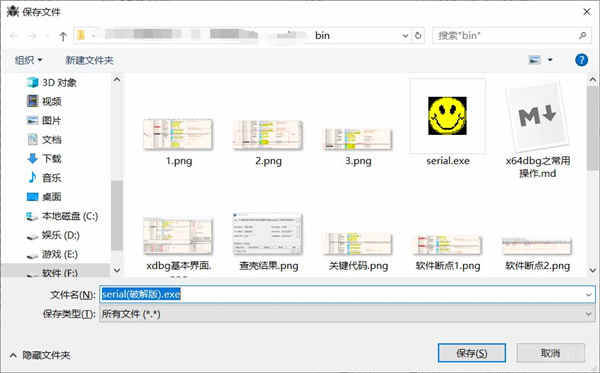Open the 保存类型 file type dropdown
Viewport: 600px width, 373px height.
pos(347,314)
